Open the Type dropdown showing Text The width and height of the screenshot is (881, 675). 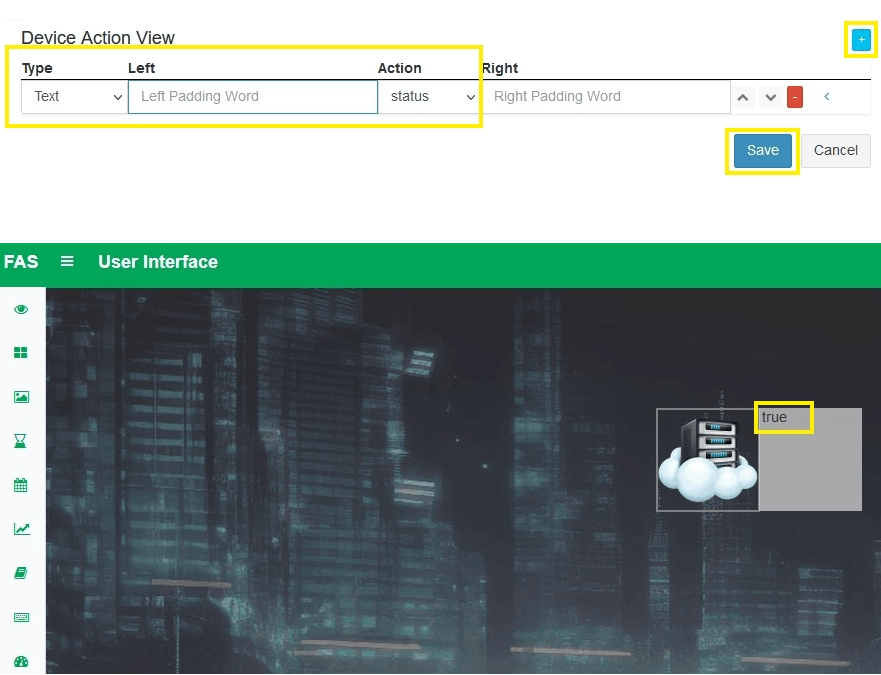[74, 97]
